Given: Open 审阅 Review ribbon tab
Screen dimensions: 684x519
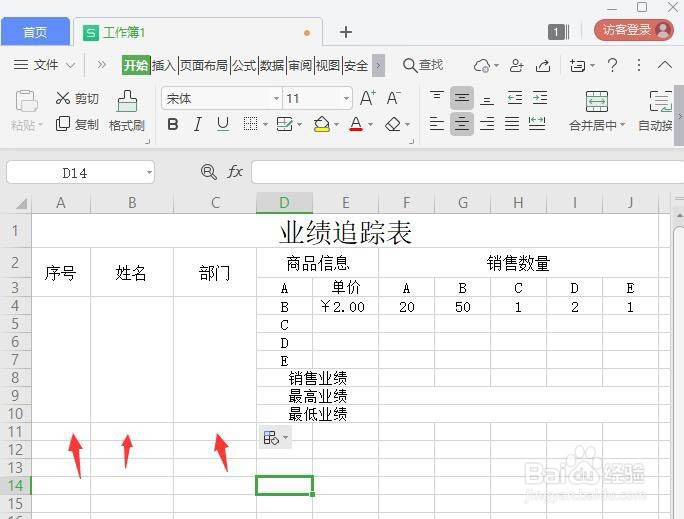Looking at the screenshot, I should pyautogui.click(x=300, y=65).
